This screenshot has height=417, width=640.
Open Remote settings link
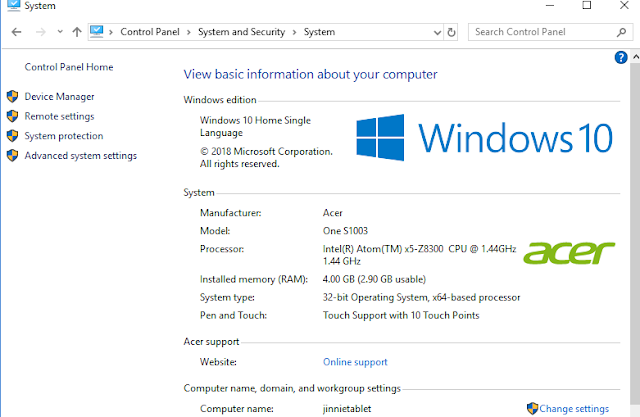pyautogui.click(x=59, y=116)
